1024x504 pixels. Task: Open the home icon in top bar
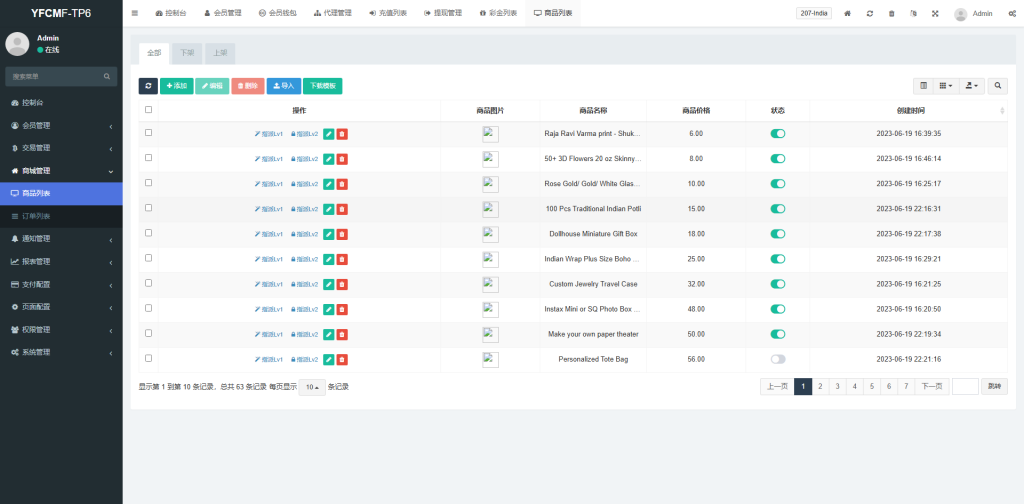click(848, 14)
